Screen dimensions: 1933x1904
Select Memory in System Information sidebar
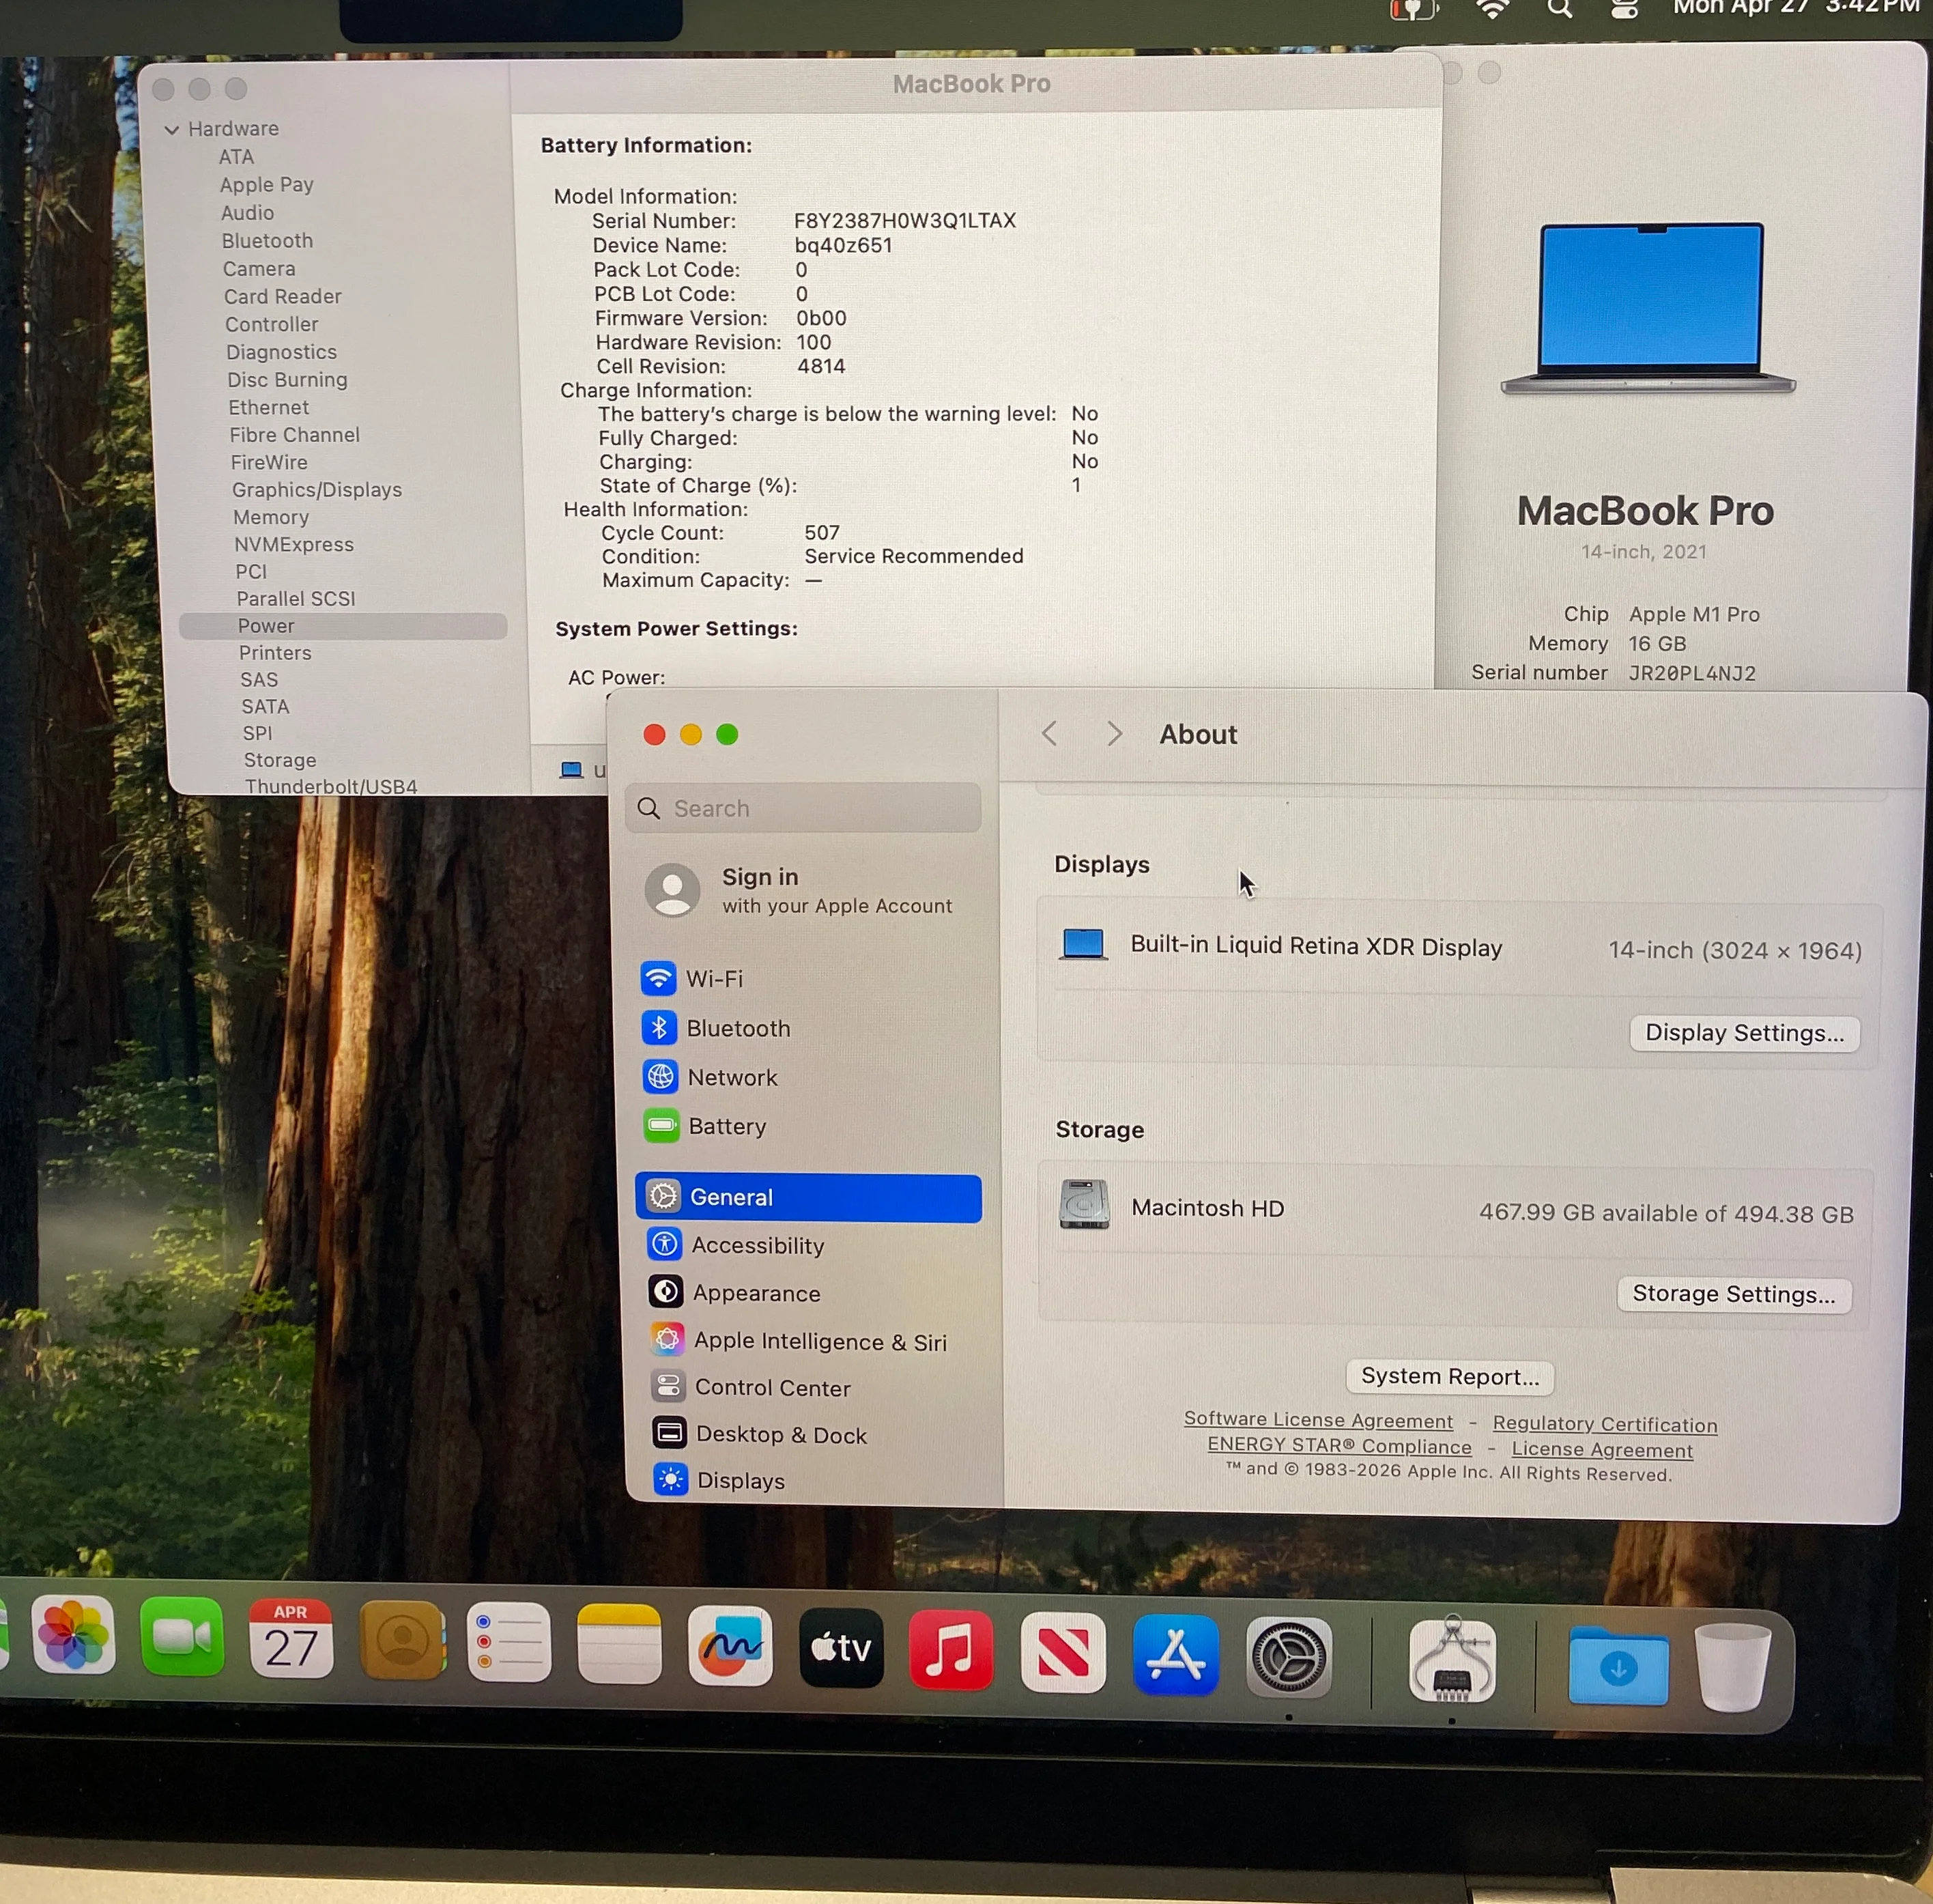click(271, 517)
